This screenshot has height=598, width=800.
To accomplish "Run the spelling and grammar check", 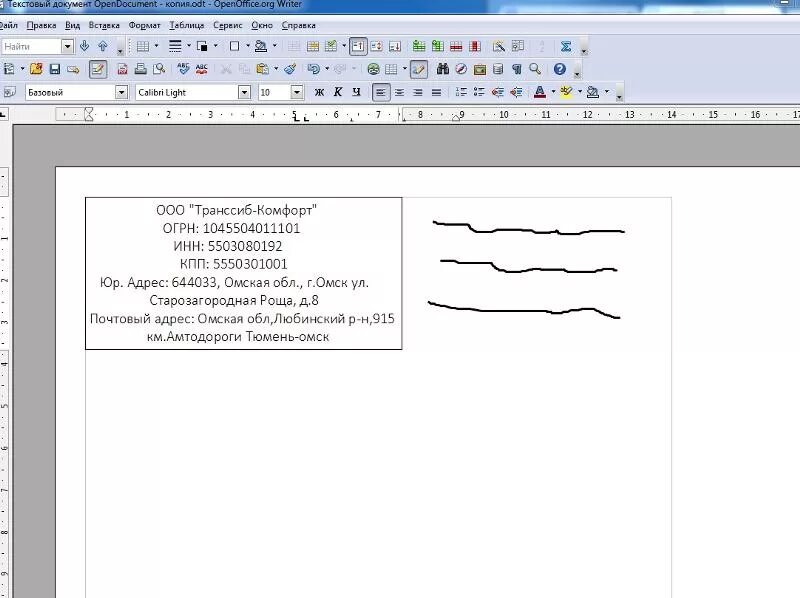I will pyautogui.click(x=183, y=69).
